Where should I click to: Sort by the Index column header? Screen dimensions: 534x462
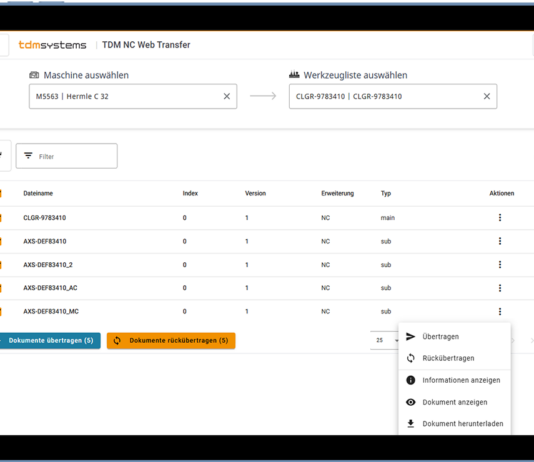[x=190, y=193]
